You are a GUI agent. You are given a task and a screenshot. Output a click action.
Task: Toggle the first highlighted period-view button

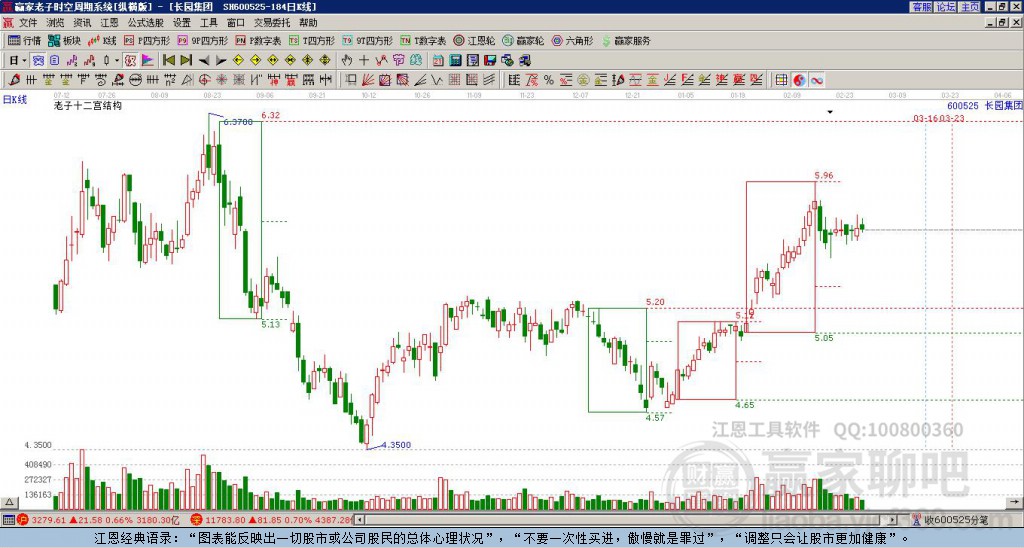coord(38,61)
